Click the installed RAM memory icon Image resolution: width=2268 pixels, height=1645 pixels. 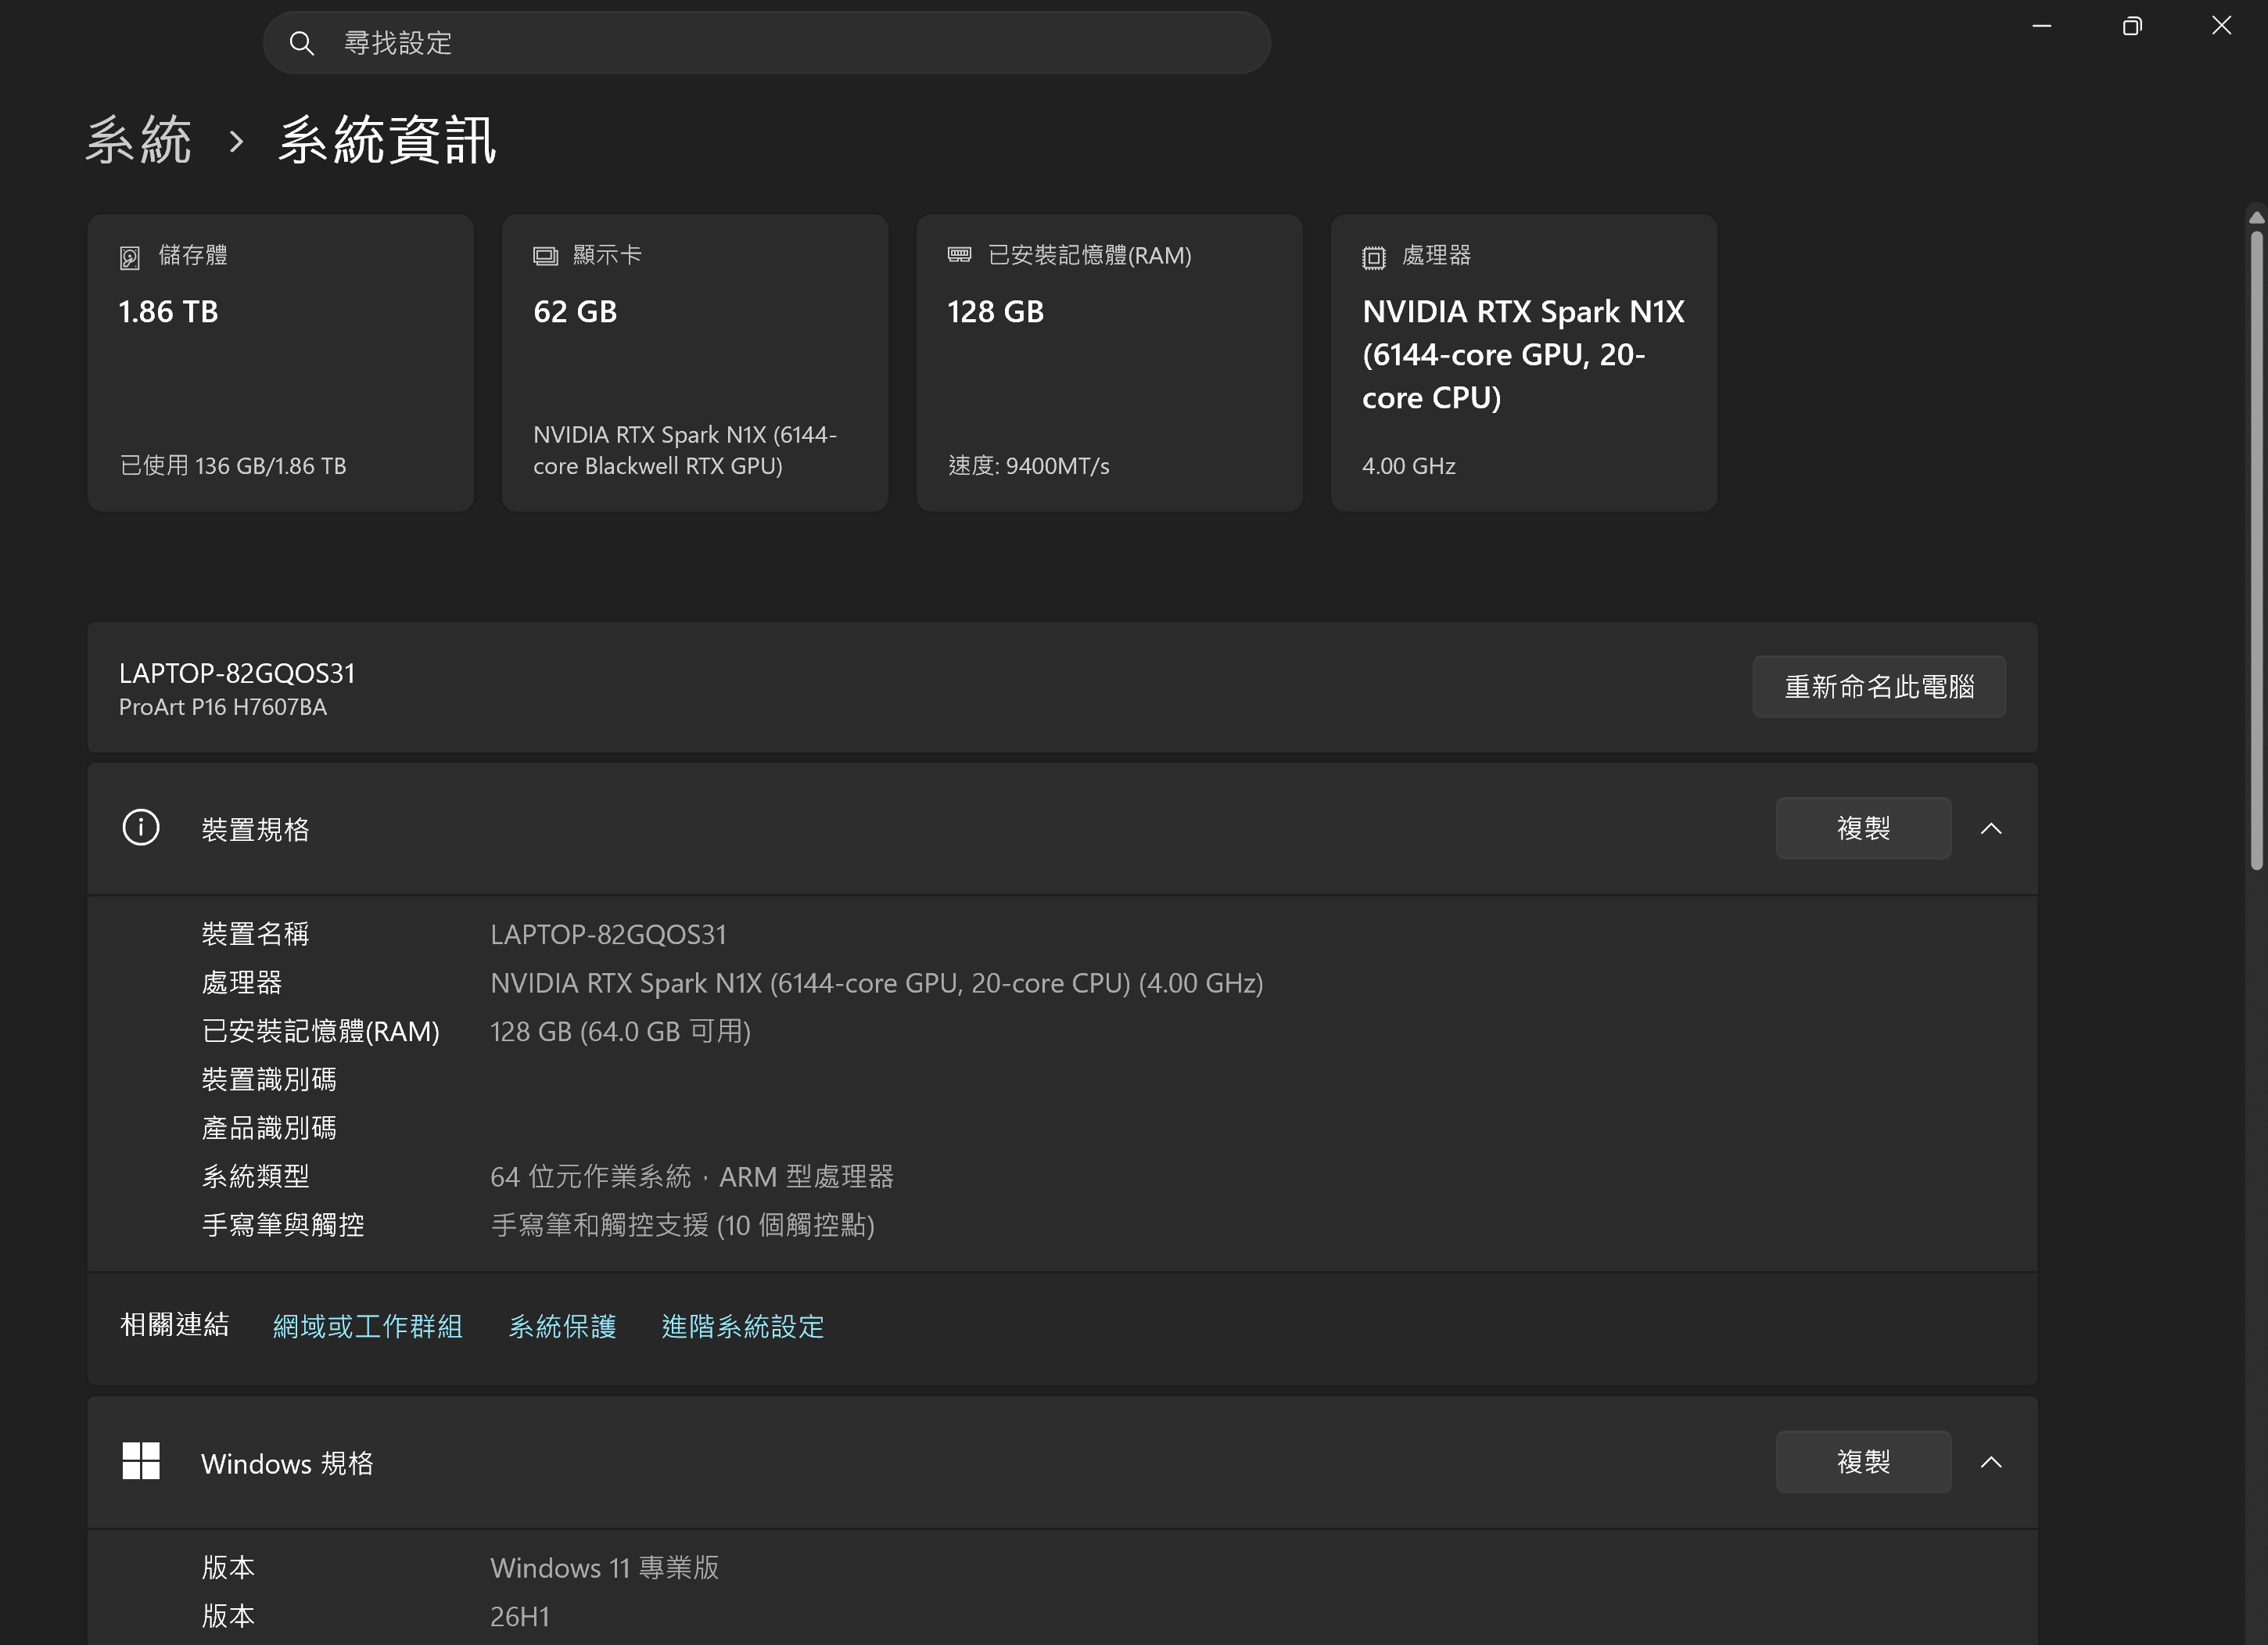[959, 255]
